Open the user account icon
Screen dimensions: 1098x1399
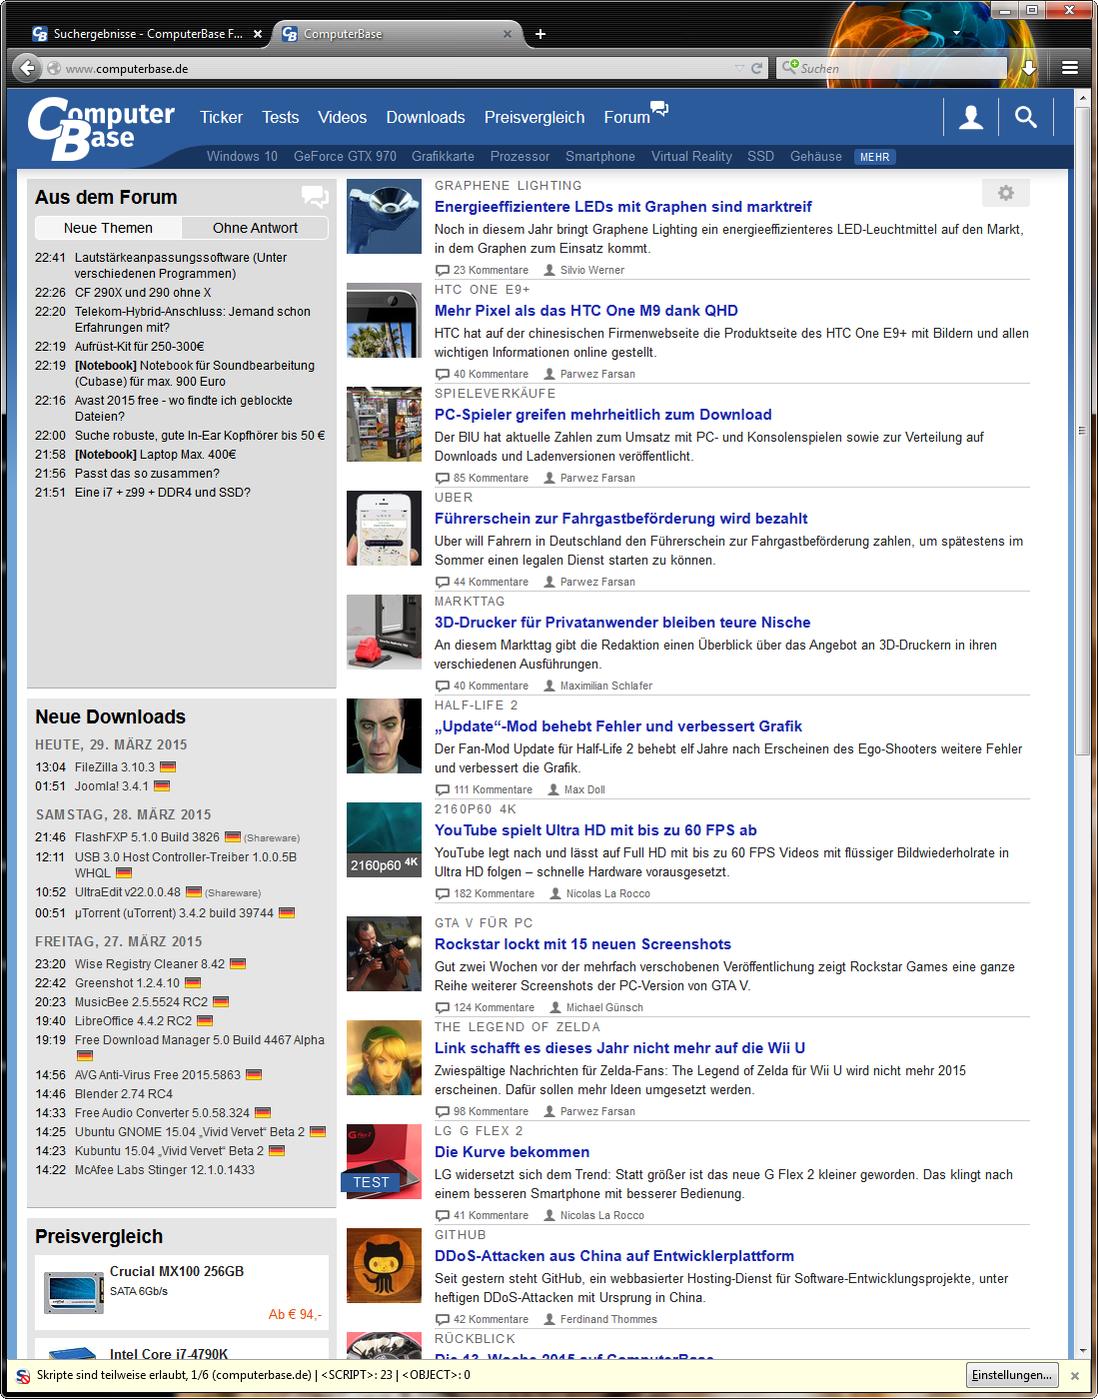(970, 118)
